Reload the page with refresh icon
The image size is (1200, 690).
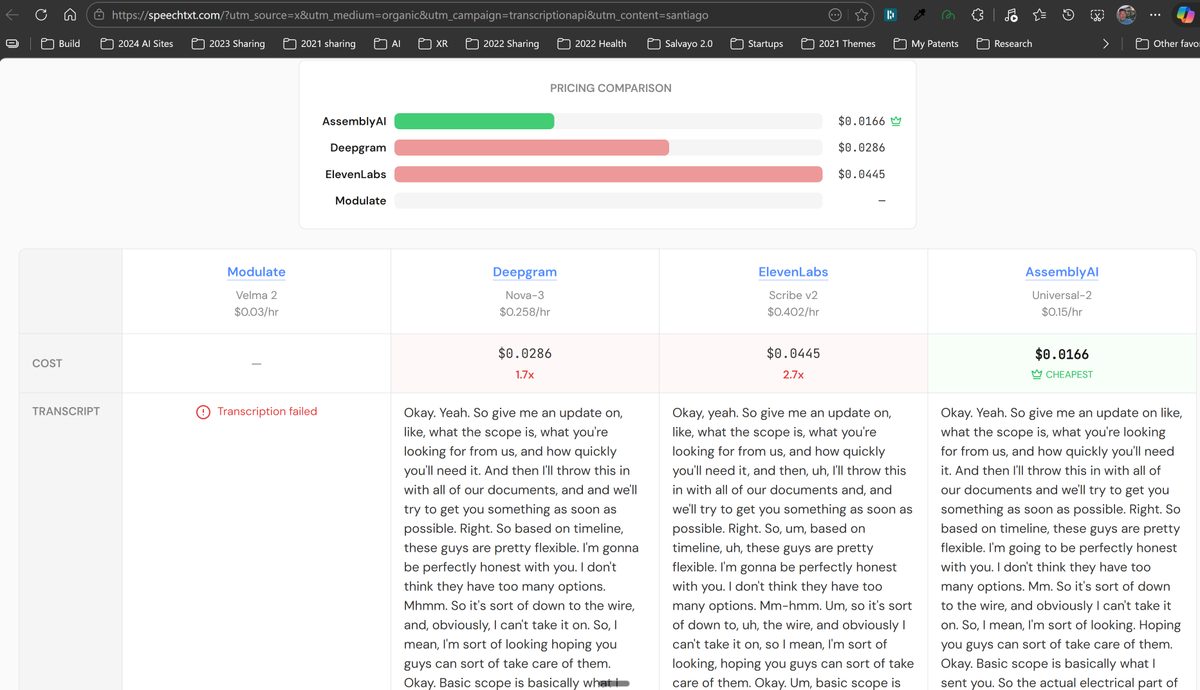click(x=41, y=15)
